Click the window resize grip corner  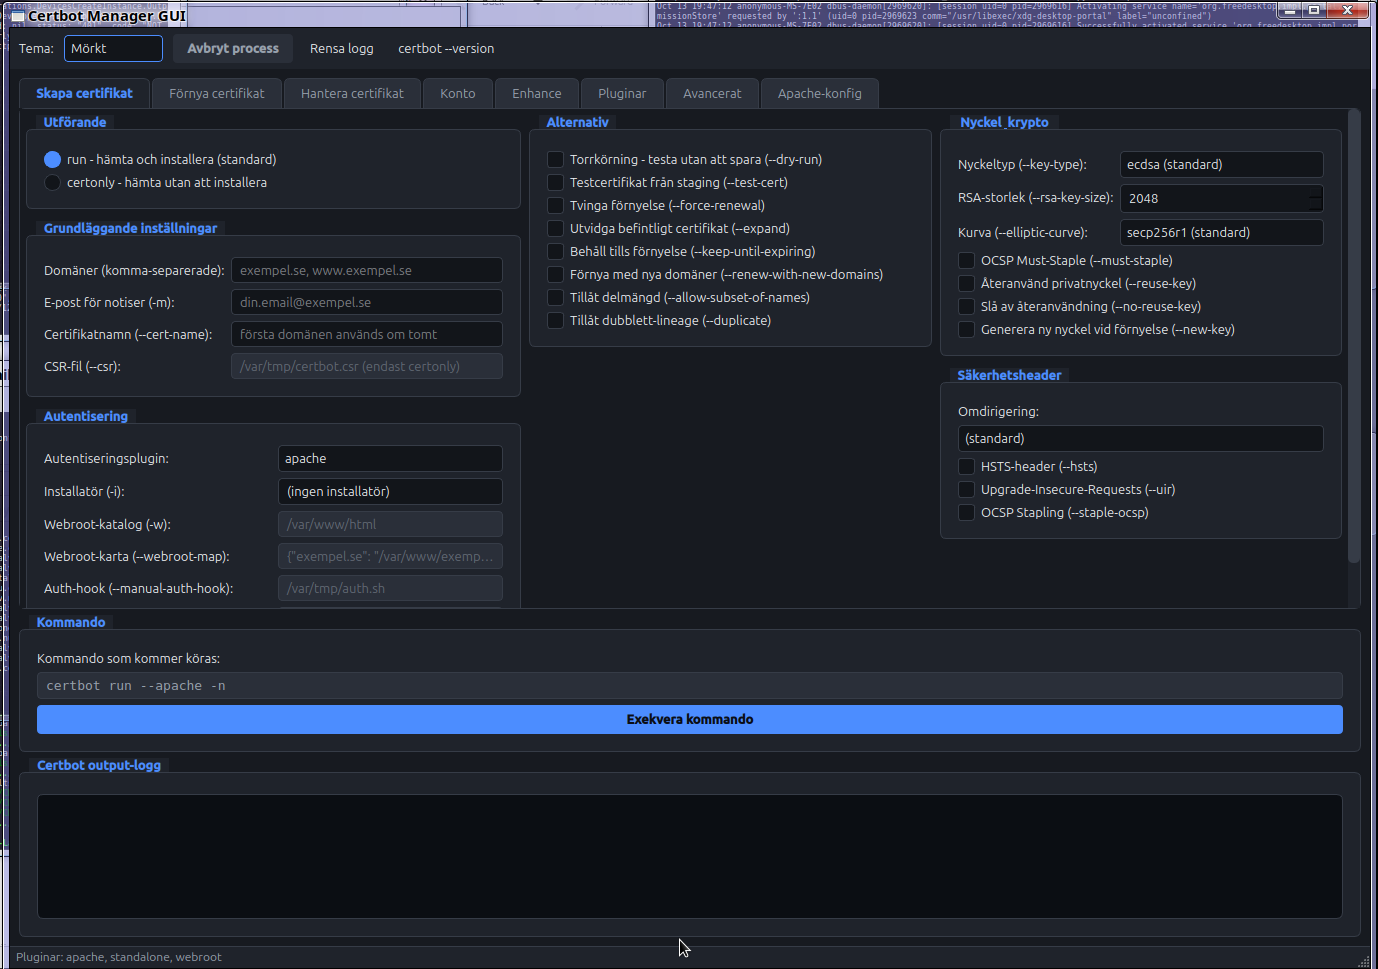pyautogui.click(x=1364, y=960)
